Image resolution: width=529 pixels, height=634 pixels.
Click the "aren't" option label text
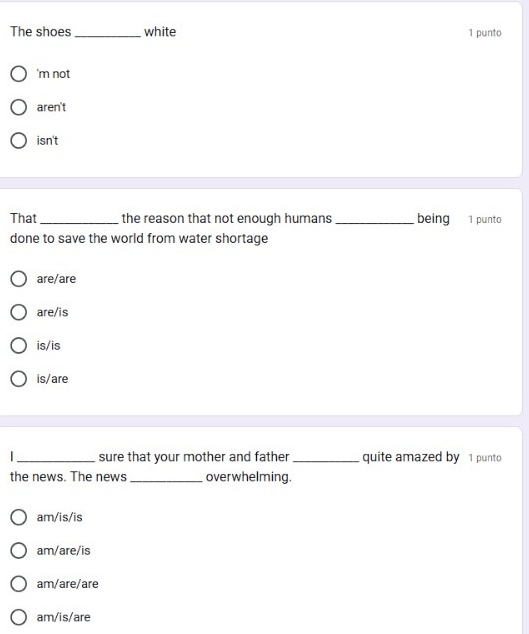pos(51,107)
